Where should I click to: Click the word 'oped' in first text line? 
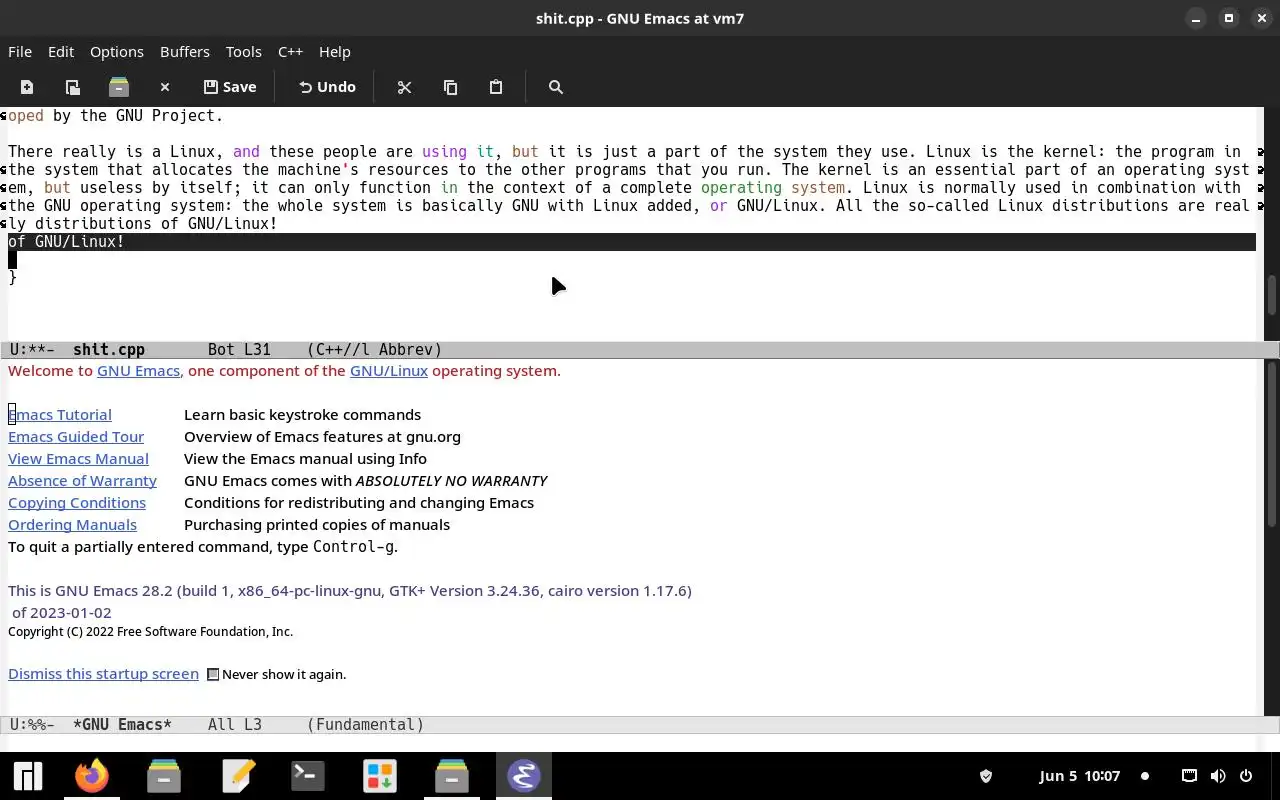[26, 115]
